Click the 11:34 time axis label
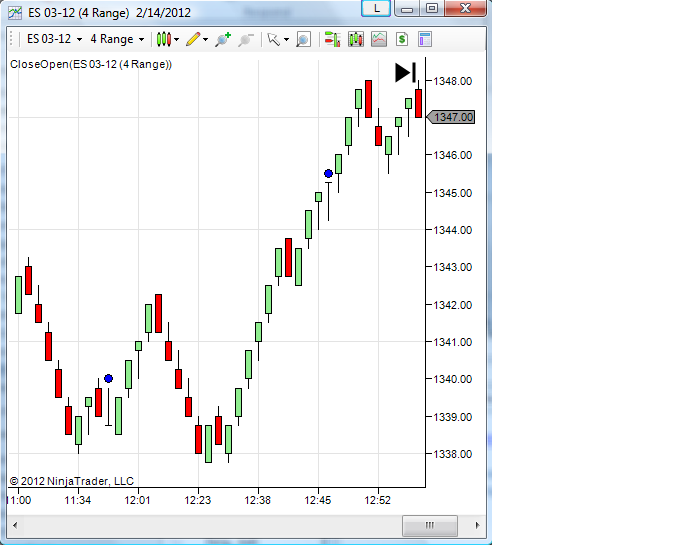 coord(78,500)
